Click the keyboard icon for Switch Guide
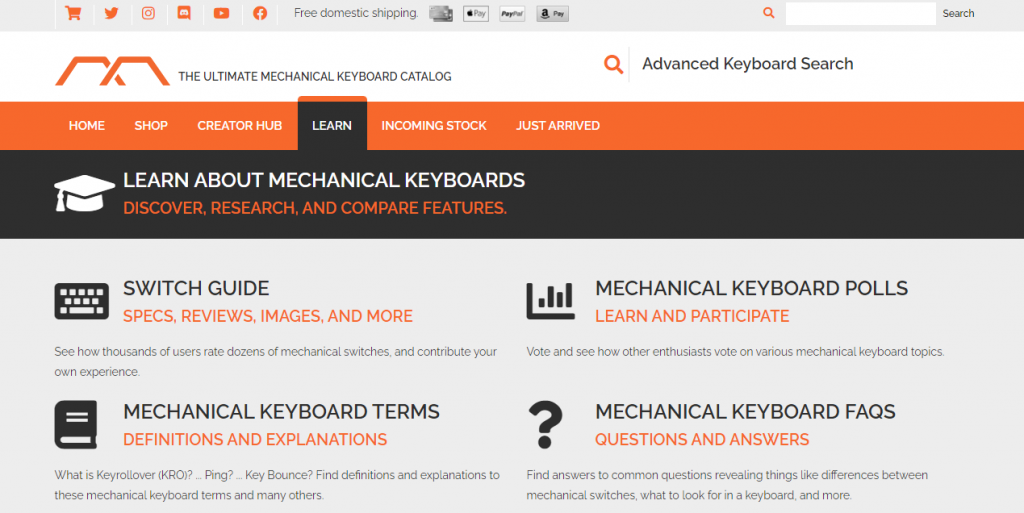Image resolution: width=1024 pixels, height=513 pixels. [82, 301]
